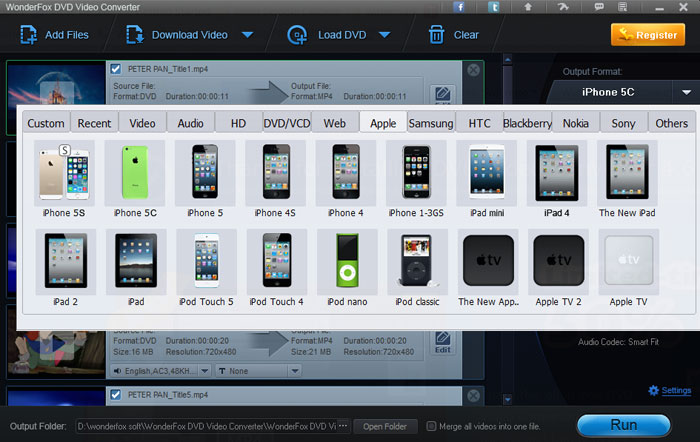Click the feedback speech bubble icon
Screen dimensions: 700x442
[599, 7]
